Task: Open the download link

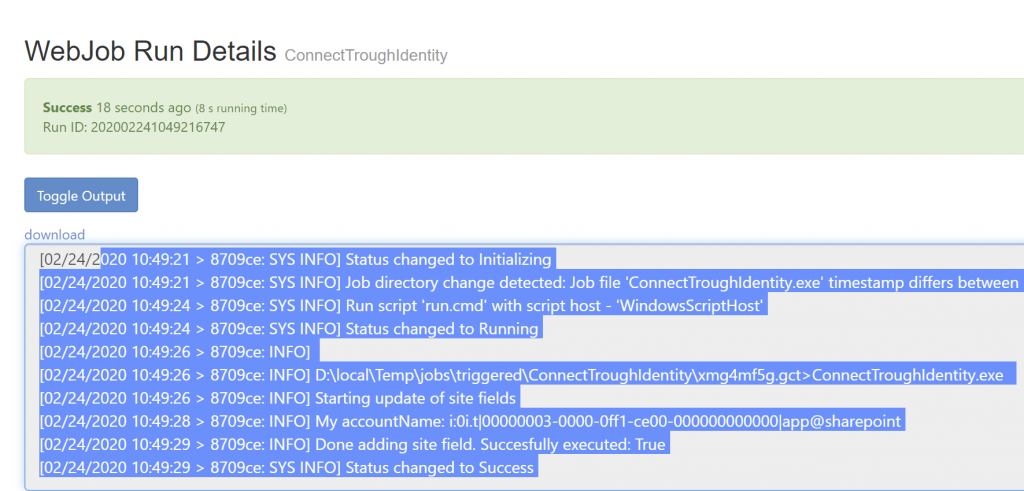Action: (55, 234)
